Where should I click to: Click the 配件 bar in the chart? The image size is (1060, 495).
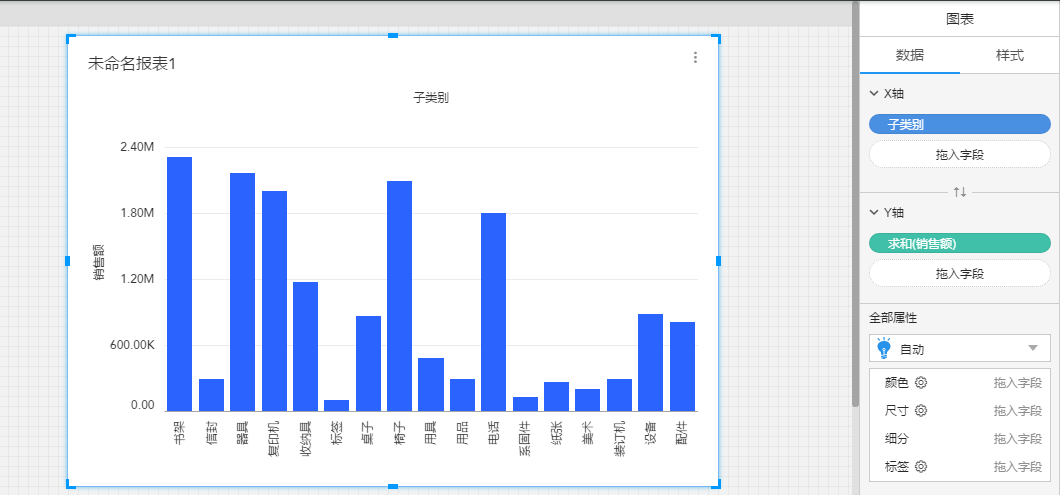pos(682,367)
